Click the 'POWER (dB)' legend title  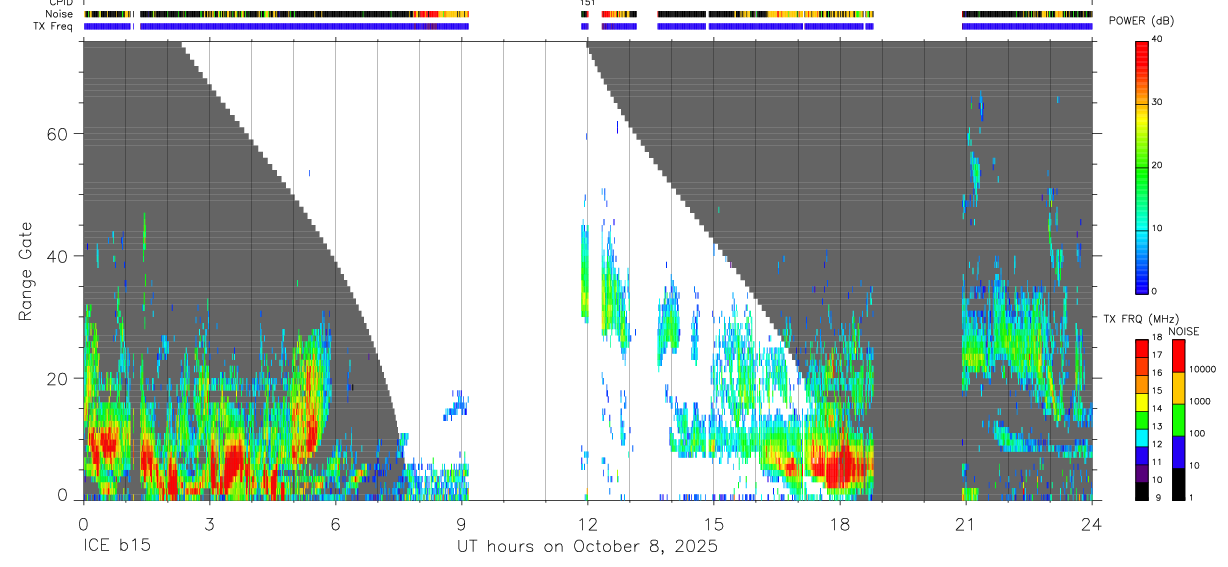(x=1141, y=21)
